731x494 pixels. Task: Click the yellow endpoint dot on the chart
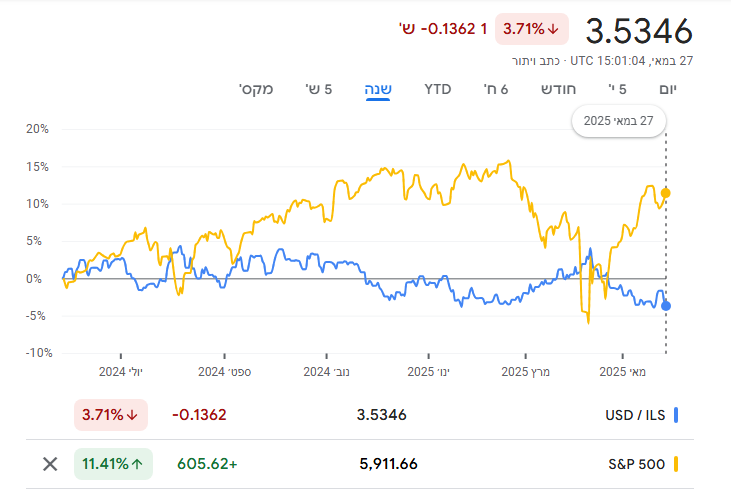(666, 192)
